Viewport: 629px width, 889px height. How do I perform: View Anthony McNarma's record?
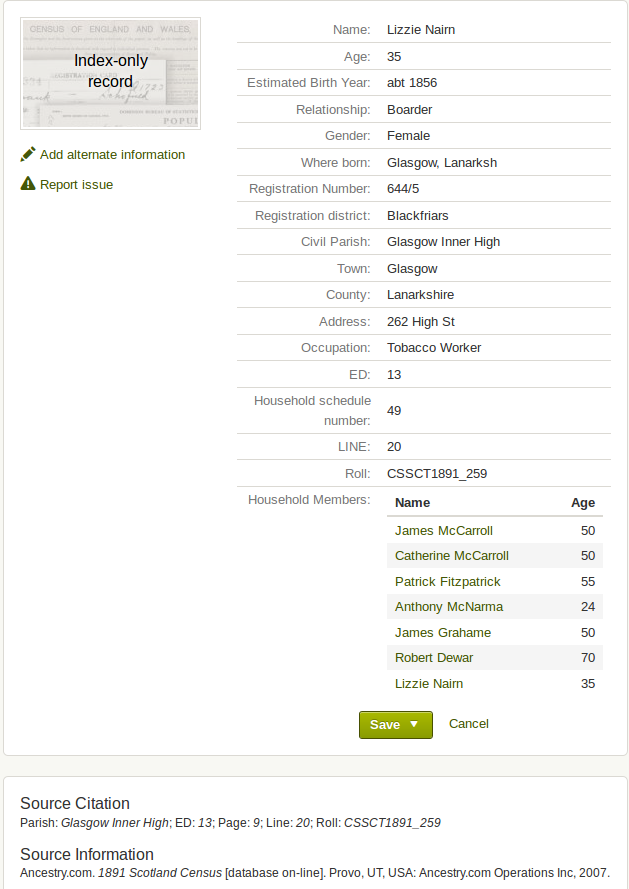point(448,607)
